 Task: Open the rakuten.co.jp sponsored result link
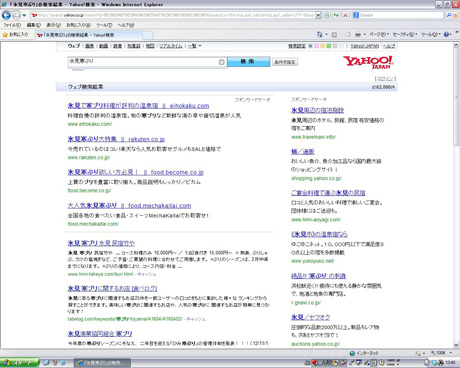(116, 139)
